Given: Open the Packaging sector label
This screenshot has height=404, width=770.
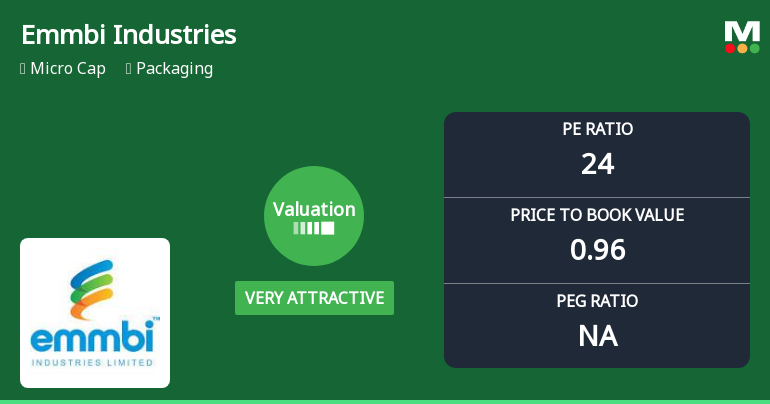Looking at the screenshot, I should (174, 69).
